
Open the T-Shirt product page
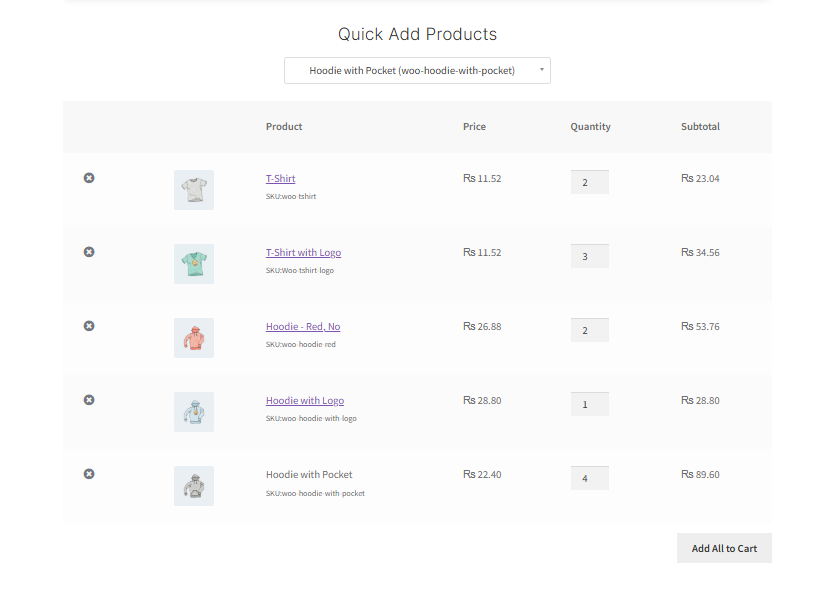tap(280, 178)
